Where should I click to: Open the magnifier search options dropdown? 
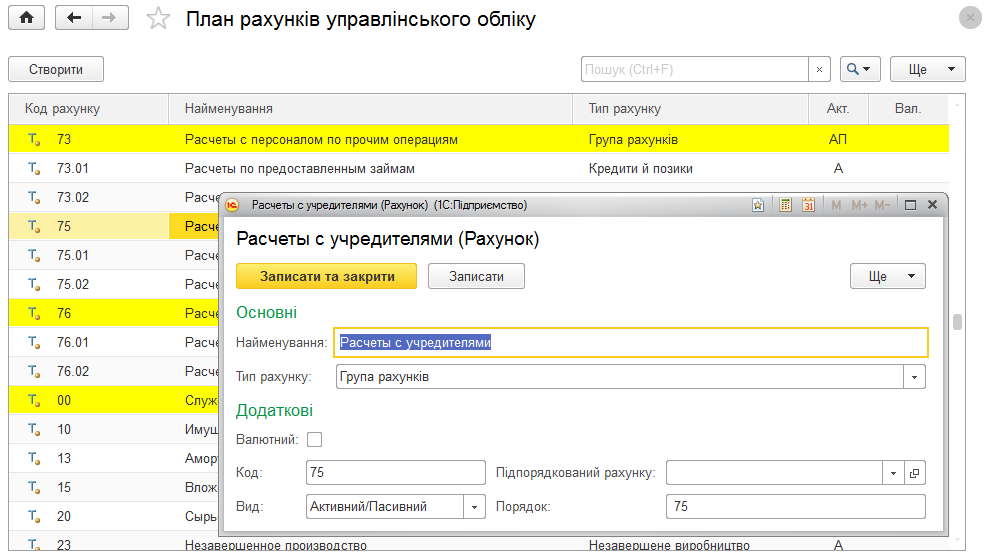(x=860, y=69)
